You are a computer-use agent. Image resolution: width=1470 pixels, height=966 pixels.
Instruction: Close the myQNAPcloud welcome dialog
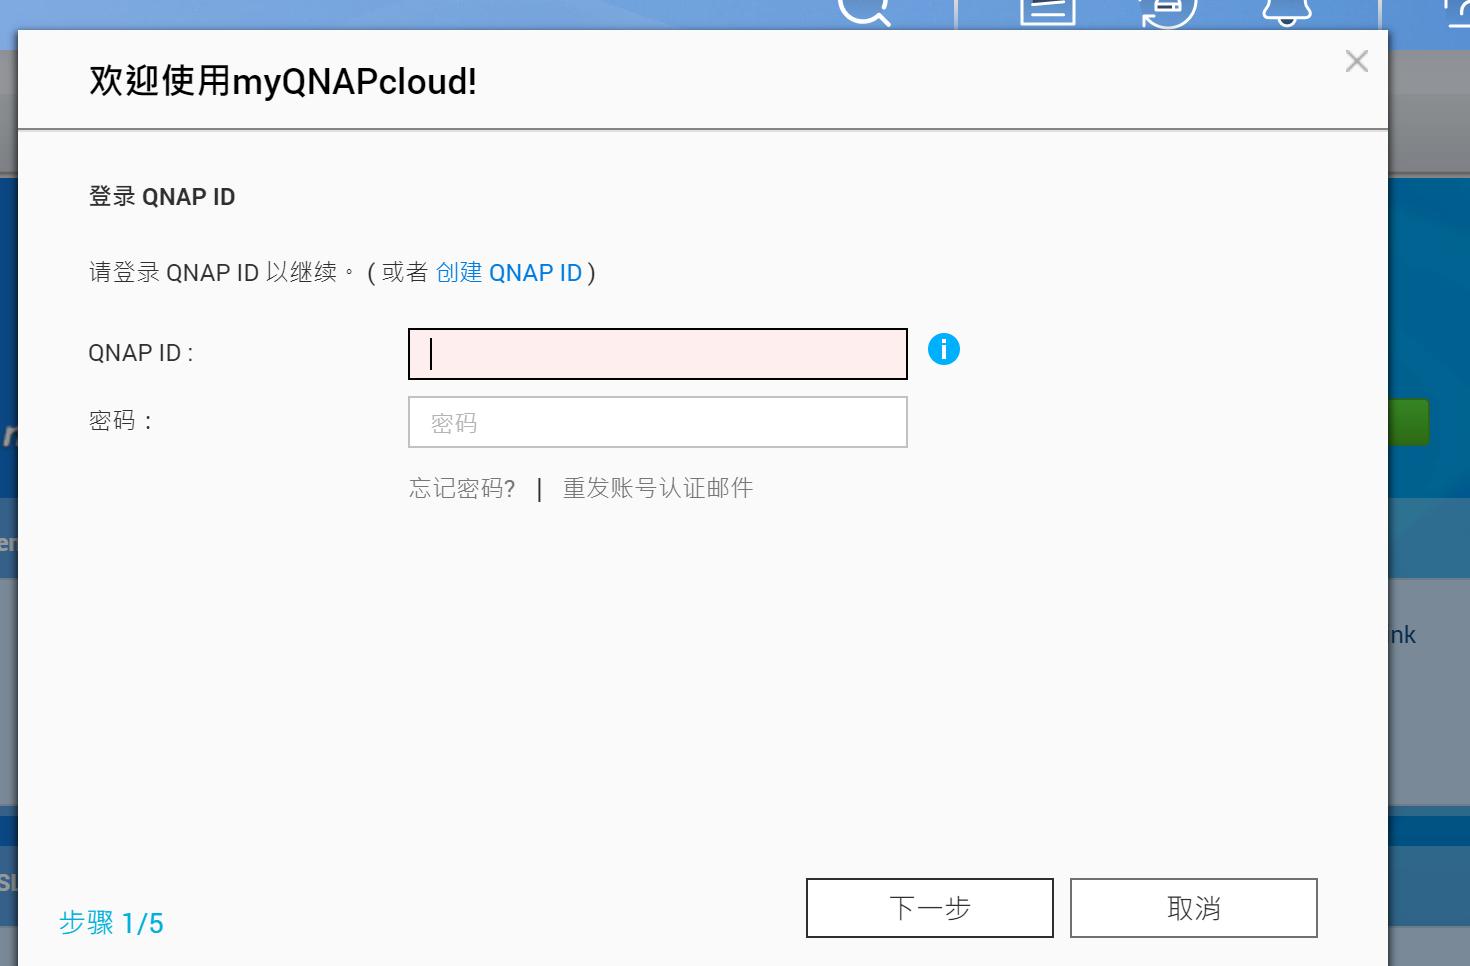(x=1356, y=61)
